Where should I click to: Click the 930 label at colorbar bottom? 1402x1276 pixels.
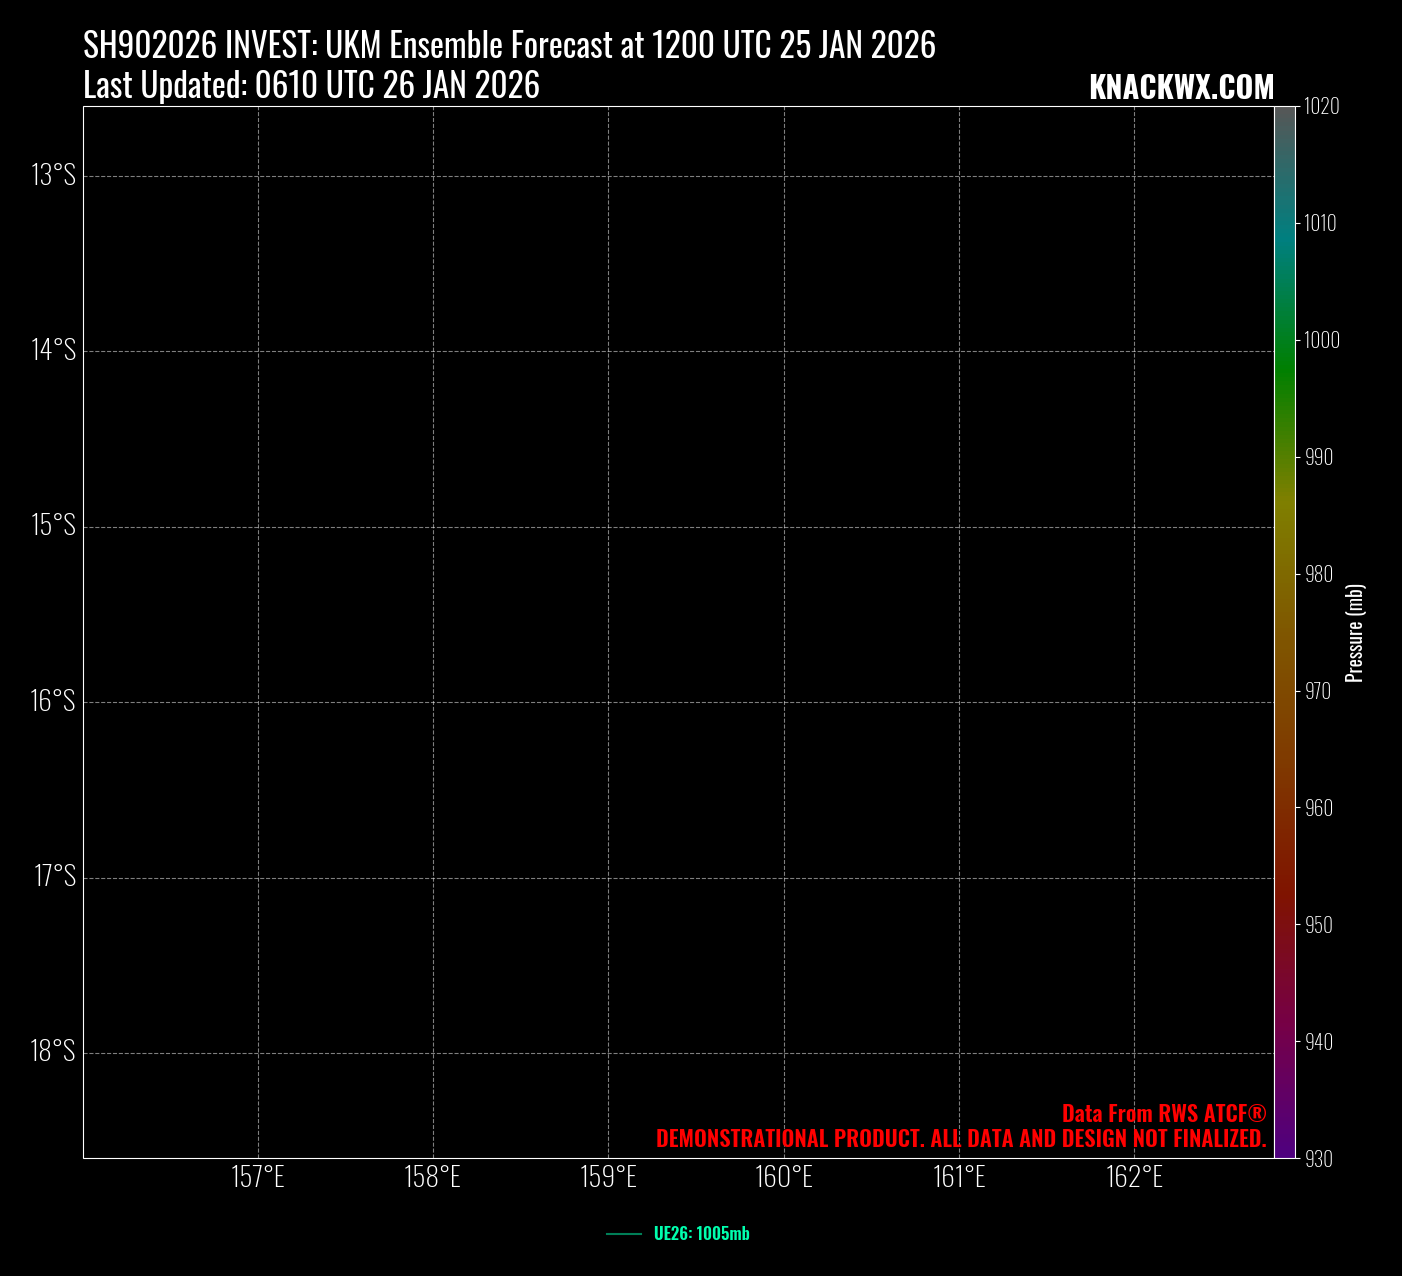click(x=1318, y=1159)
